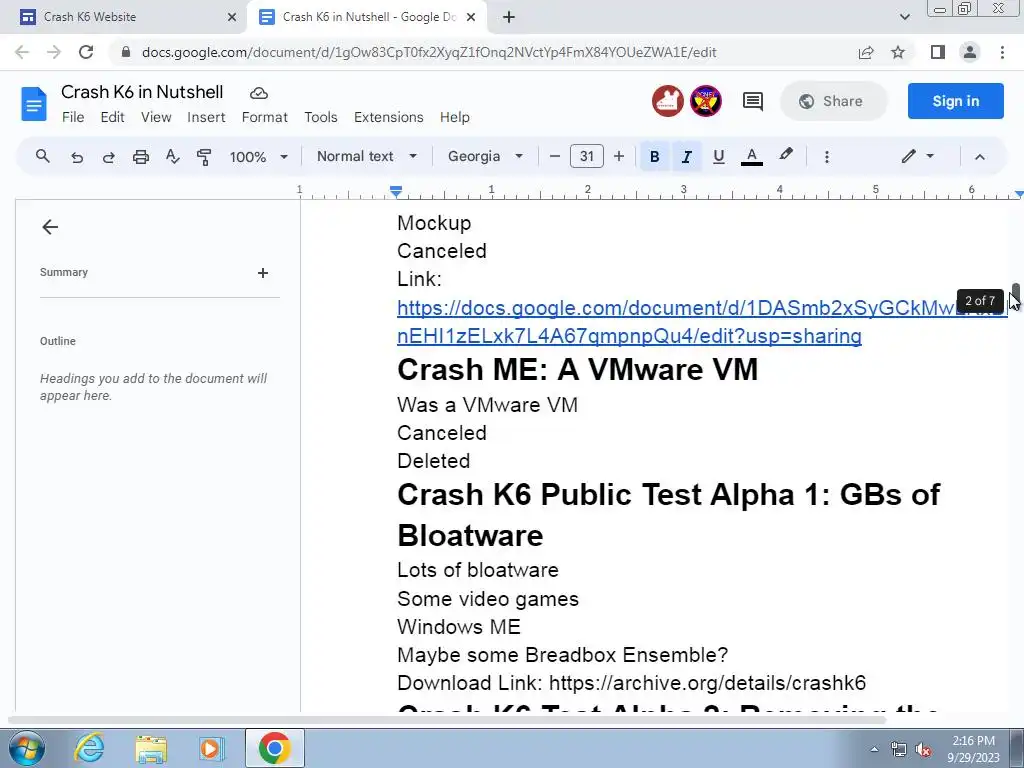This screenshot has width=1024, height=768.
Task: Click the document title Crash K6 in Nutshell
Action: pyautogui.click(x=142, y=92)
